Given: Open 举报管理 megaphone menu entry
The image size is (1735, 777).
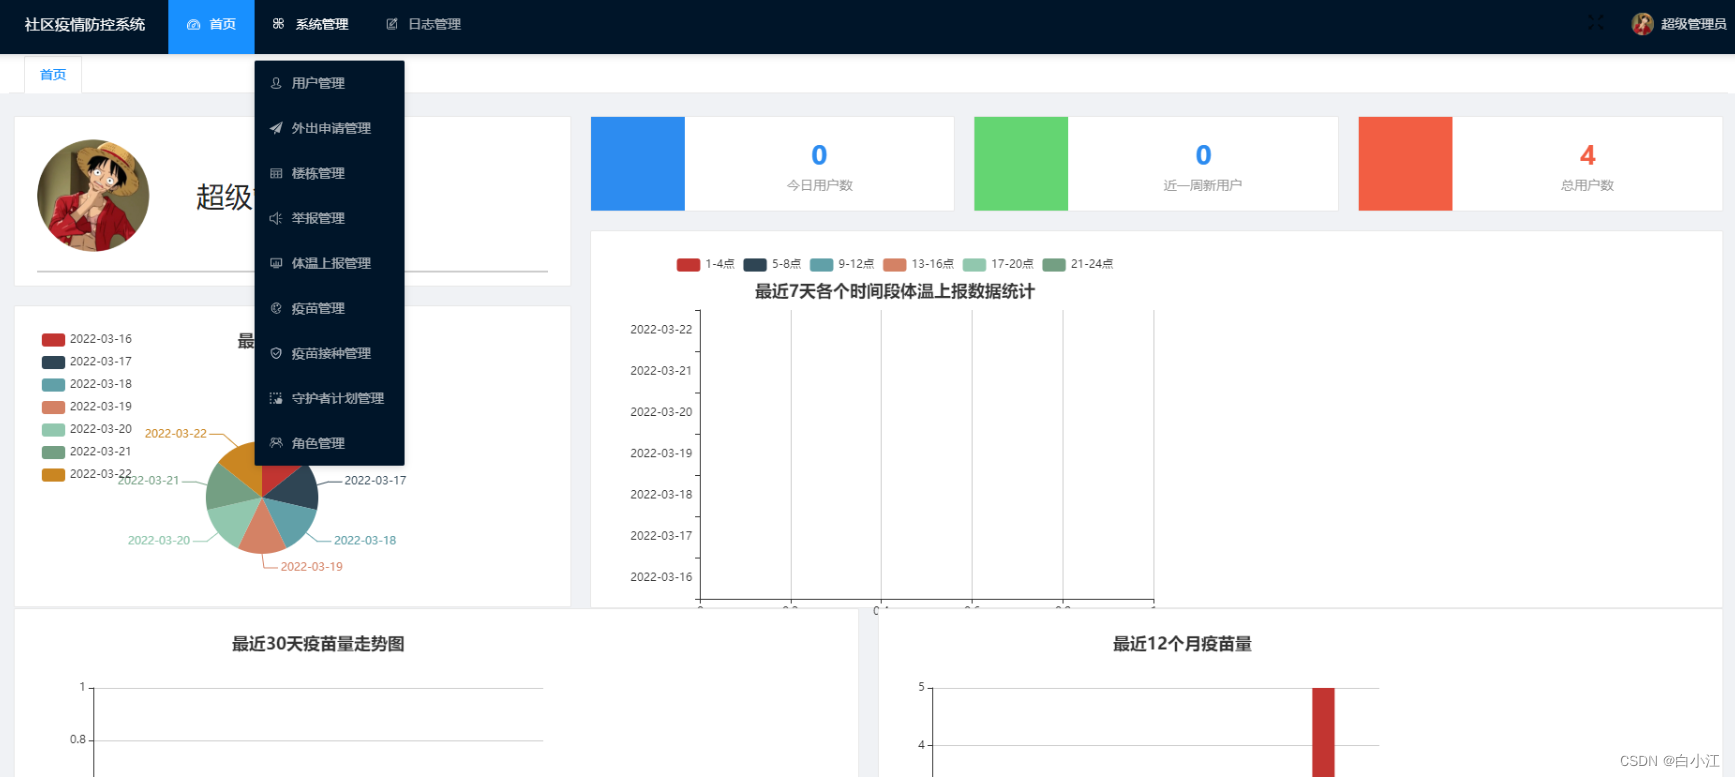Looking at the screenshot, I should tap(329, 218).
